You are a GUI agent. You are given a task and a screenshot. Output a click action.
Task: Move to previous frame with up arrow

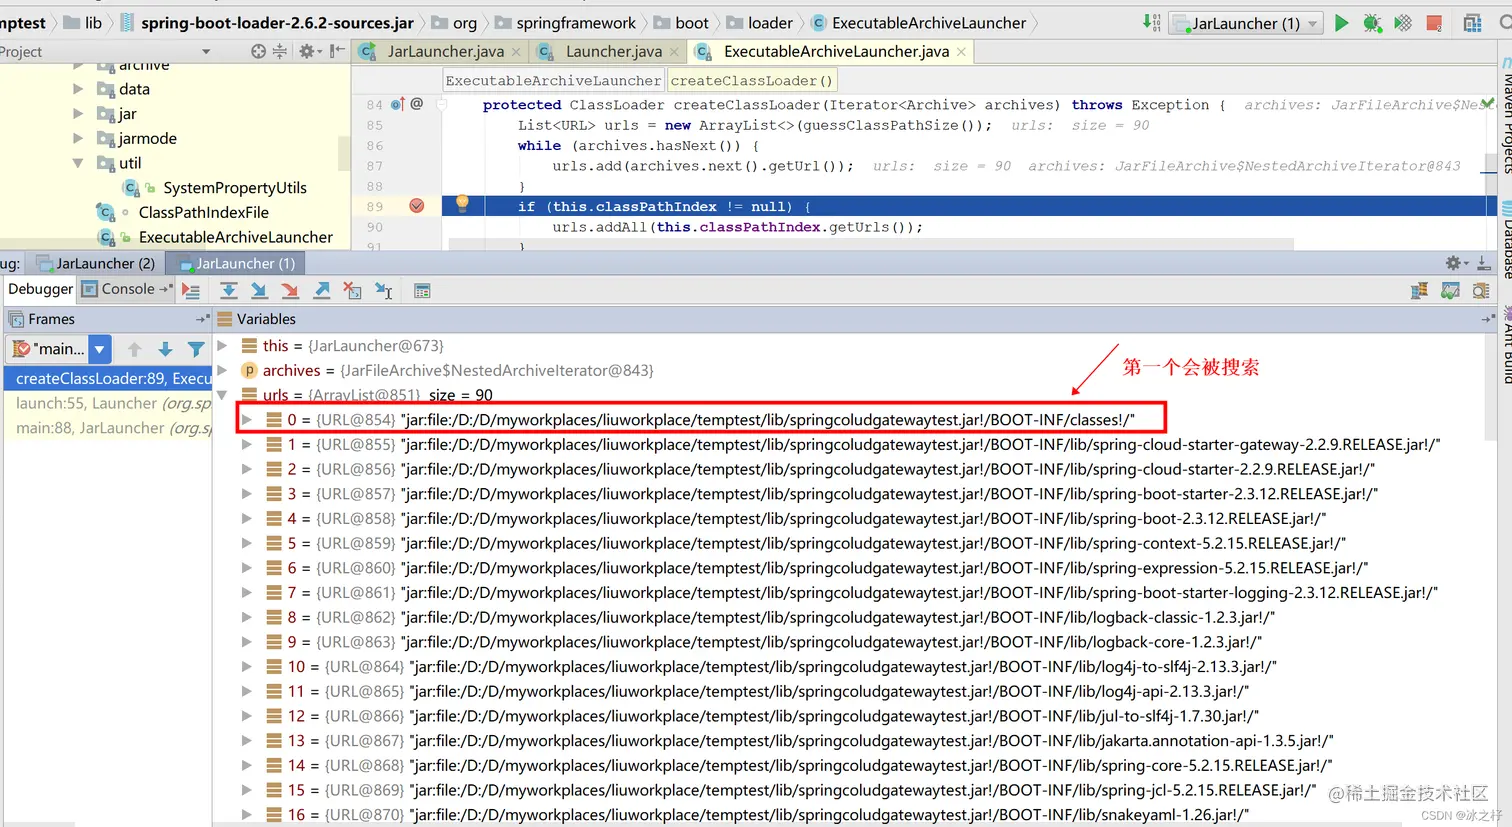(x=134, y=349)
